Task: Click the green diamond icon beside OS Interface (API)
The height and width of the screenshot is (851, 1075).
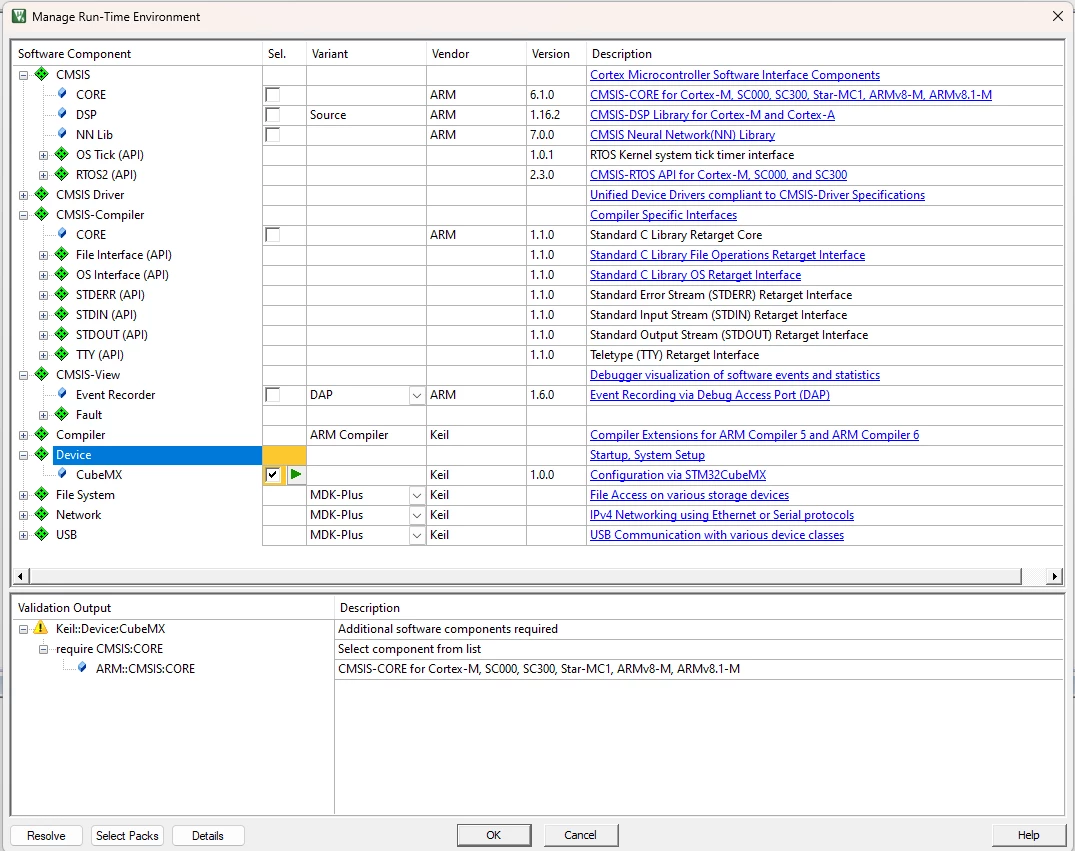Action: [x=62, y=274]
